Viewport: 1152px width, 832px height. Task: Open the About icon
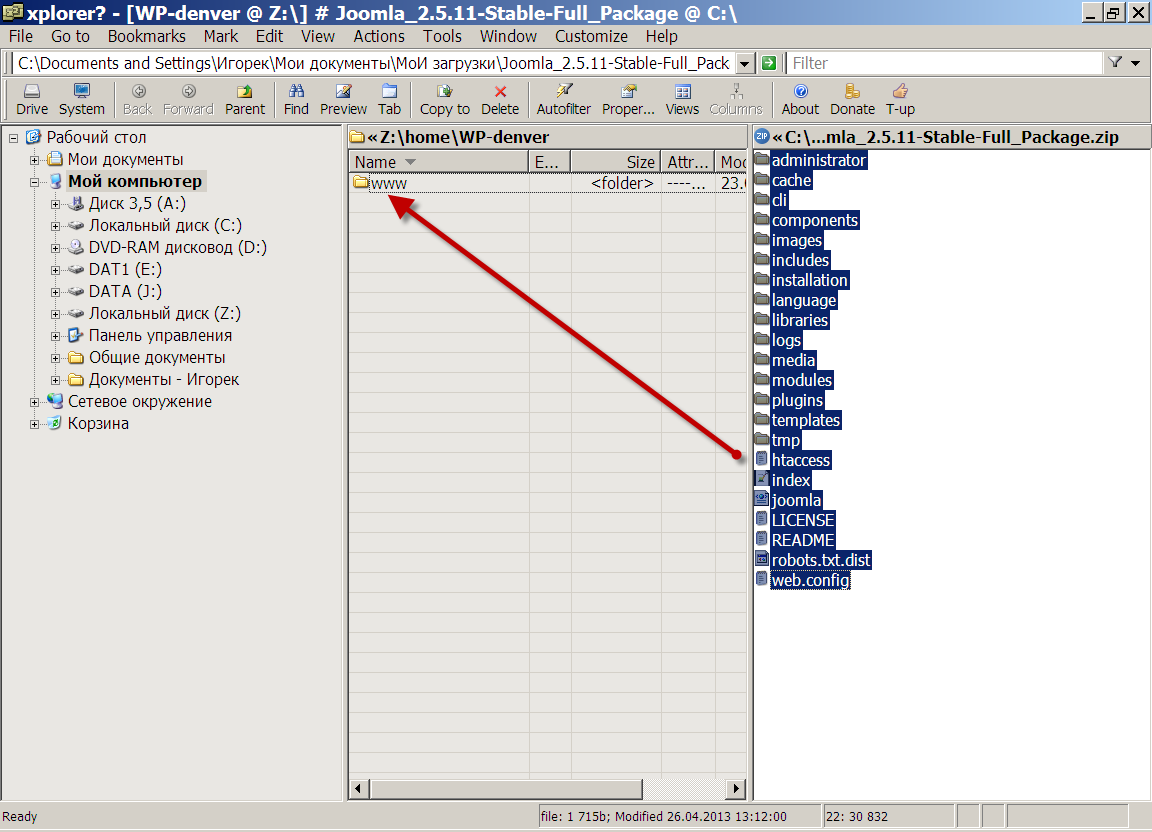point(800,99)
